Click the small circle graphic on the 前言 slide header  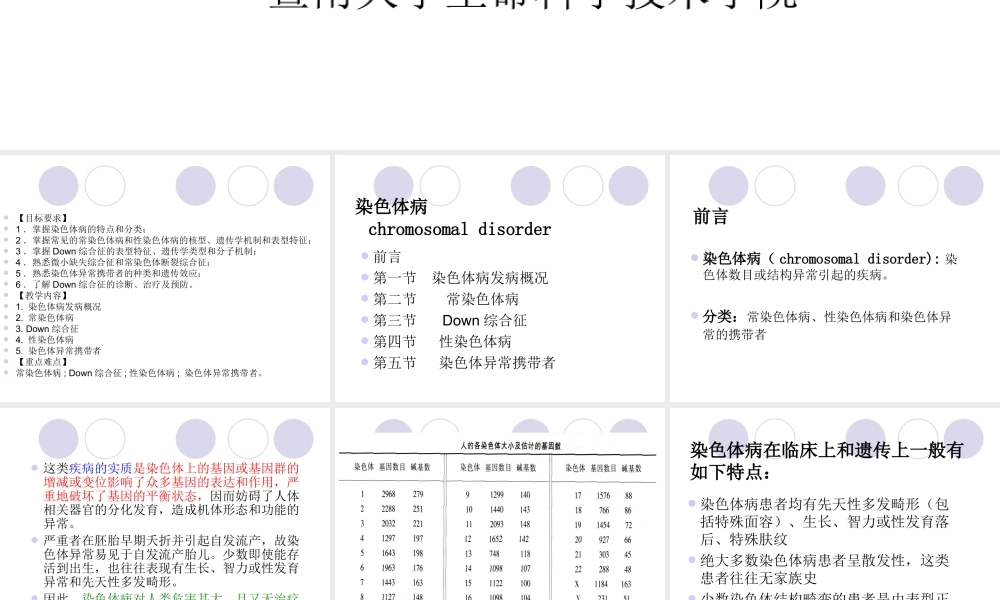(728, 186)
